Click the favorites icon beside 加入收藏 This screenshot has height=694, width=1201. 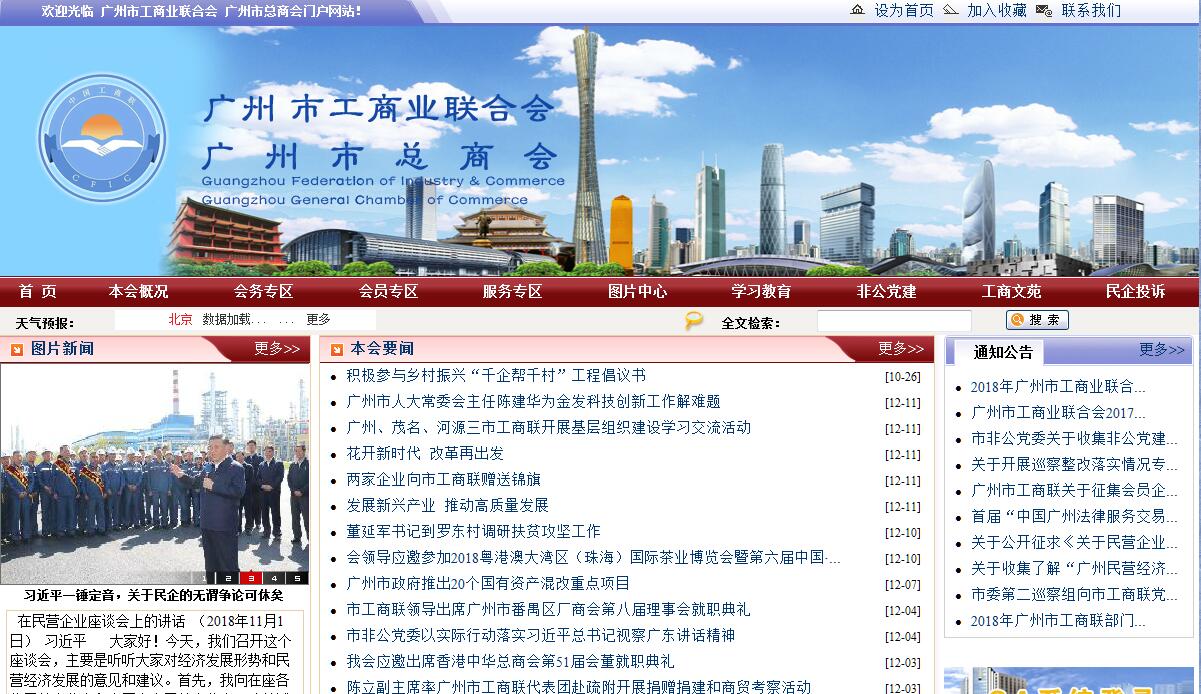[950, 10]
